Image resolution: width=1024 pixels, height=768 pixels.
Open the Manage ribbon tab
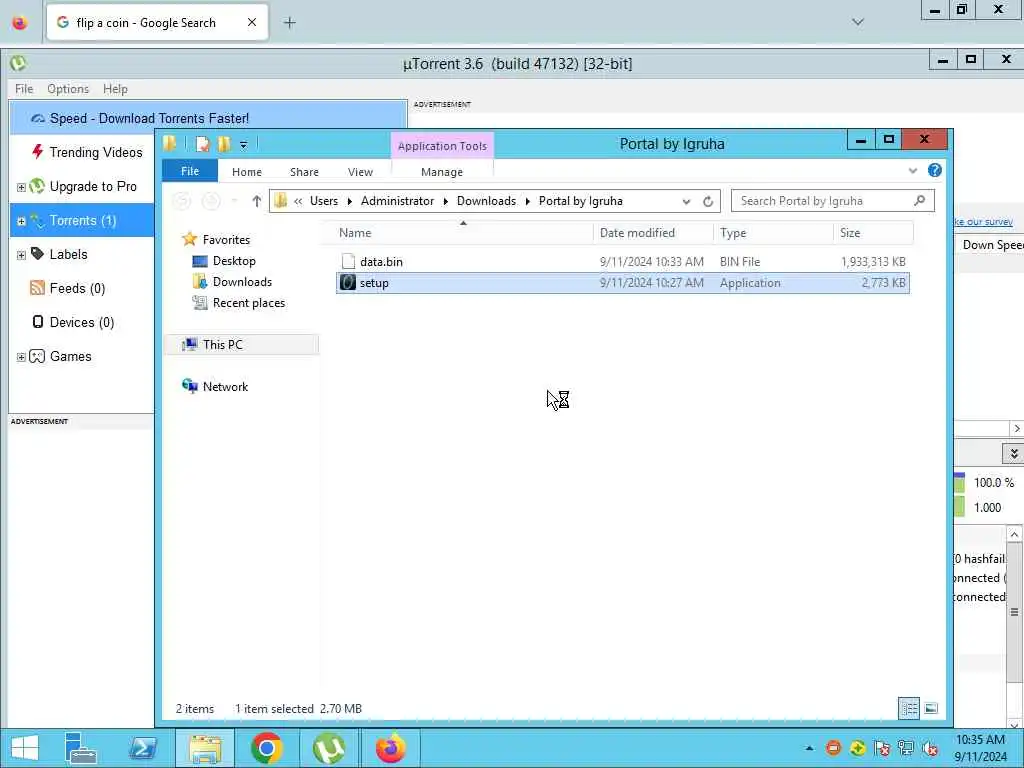pyautogui.click(x=441, y=172)
